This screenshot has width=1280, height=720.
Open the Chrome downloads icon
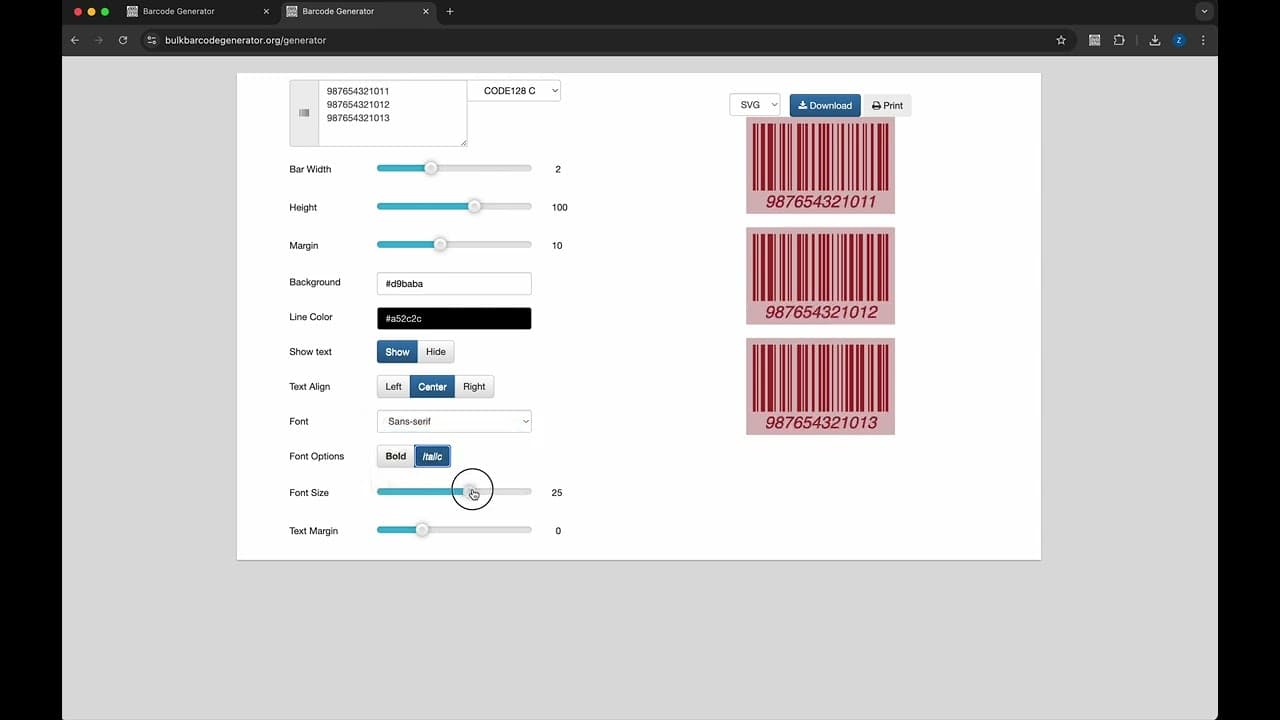tap(1155, 40)
